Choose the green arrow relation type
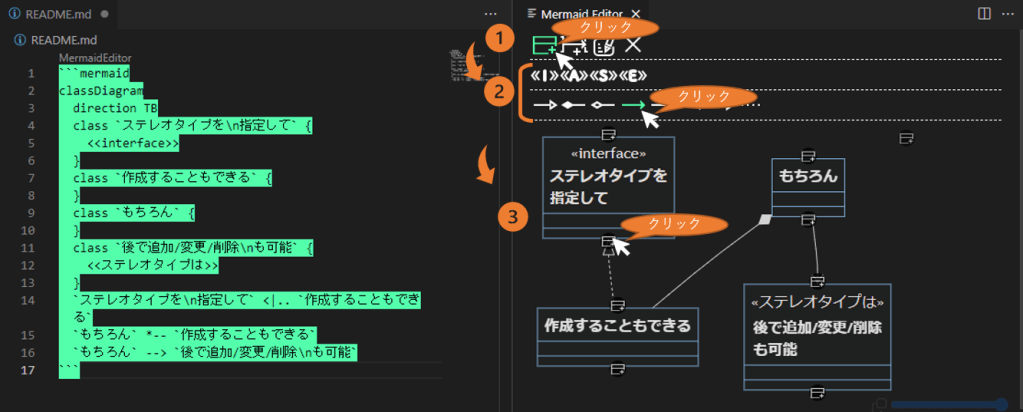The height and width of the screenshot is (412, 1023). coord(632,104)
